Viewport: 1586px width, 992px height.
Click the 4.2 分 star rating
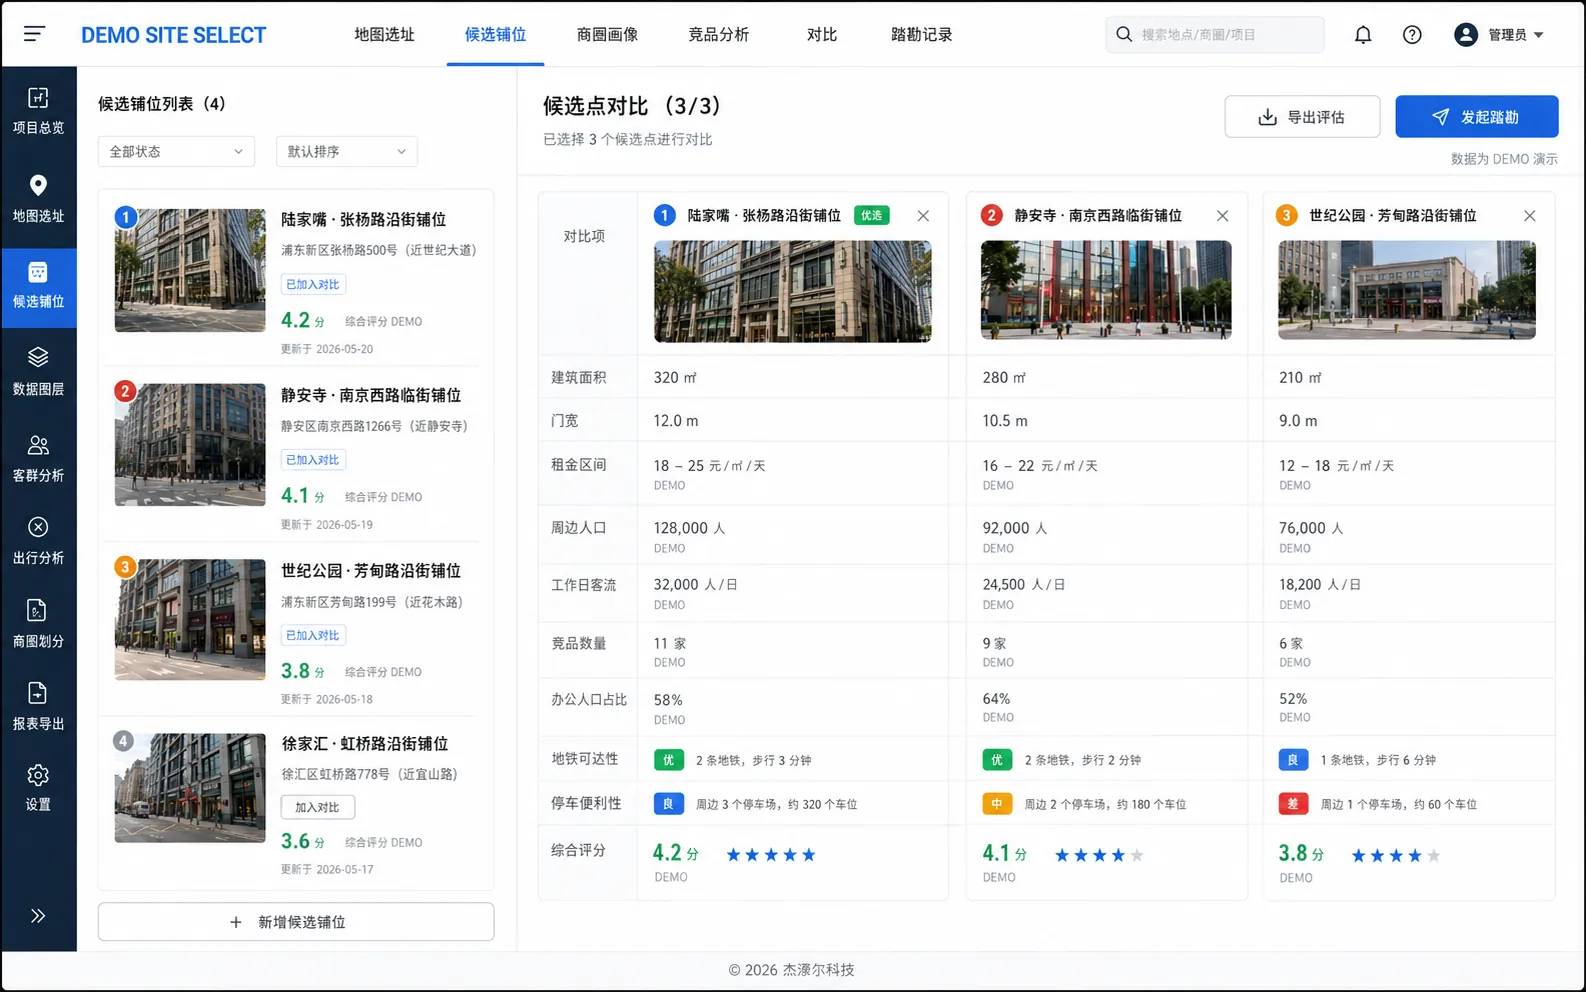tap(771, 855)
